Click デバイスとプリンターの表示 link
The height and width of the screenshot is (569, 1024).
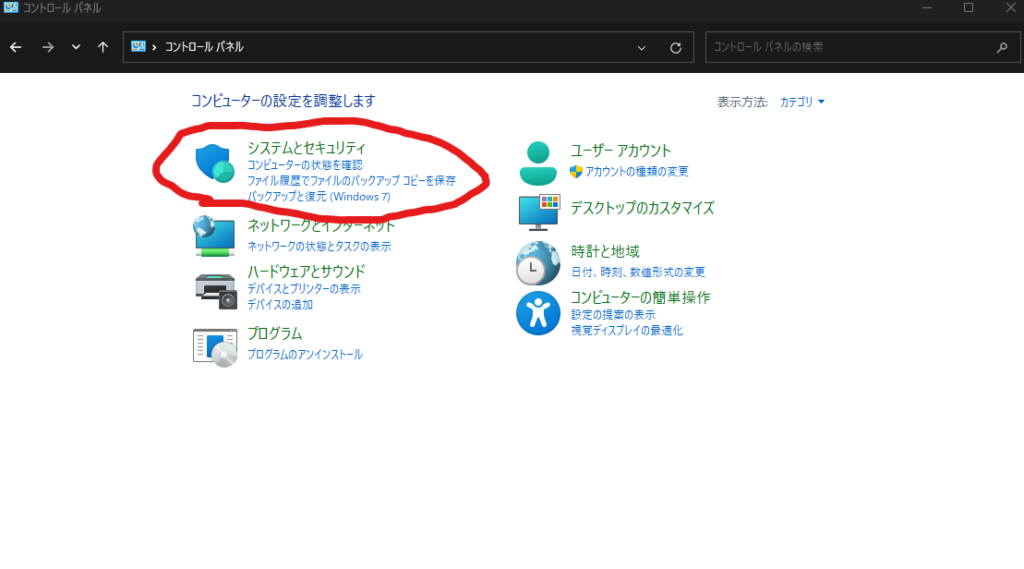click(304, 289)
